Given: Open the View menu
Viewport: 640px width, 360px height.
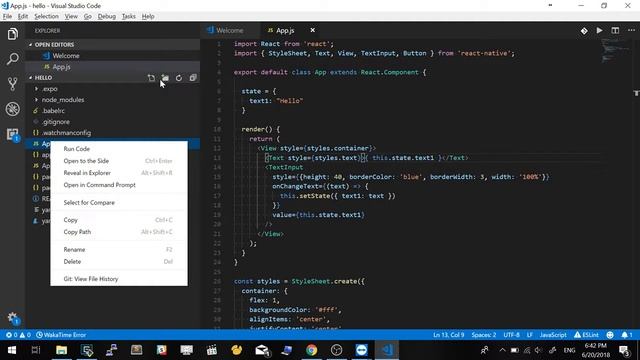Looking at the screenshot, I should click(71, 16).
